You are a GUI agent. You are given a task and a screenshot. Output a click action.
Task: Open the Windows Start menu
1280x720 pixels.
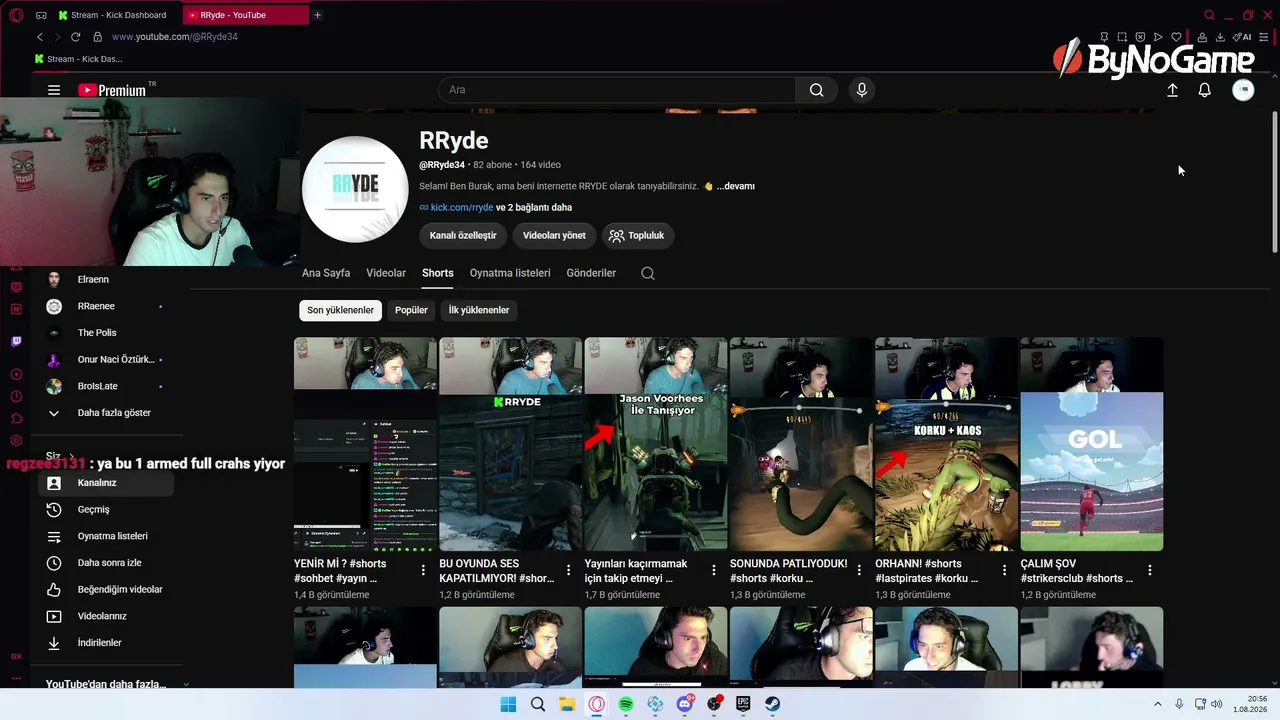tap(508, 704)
